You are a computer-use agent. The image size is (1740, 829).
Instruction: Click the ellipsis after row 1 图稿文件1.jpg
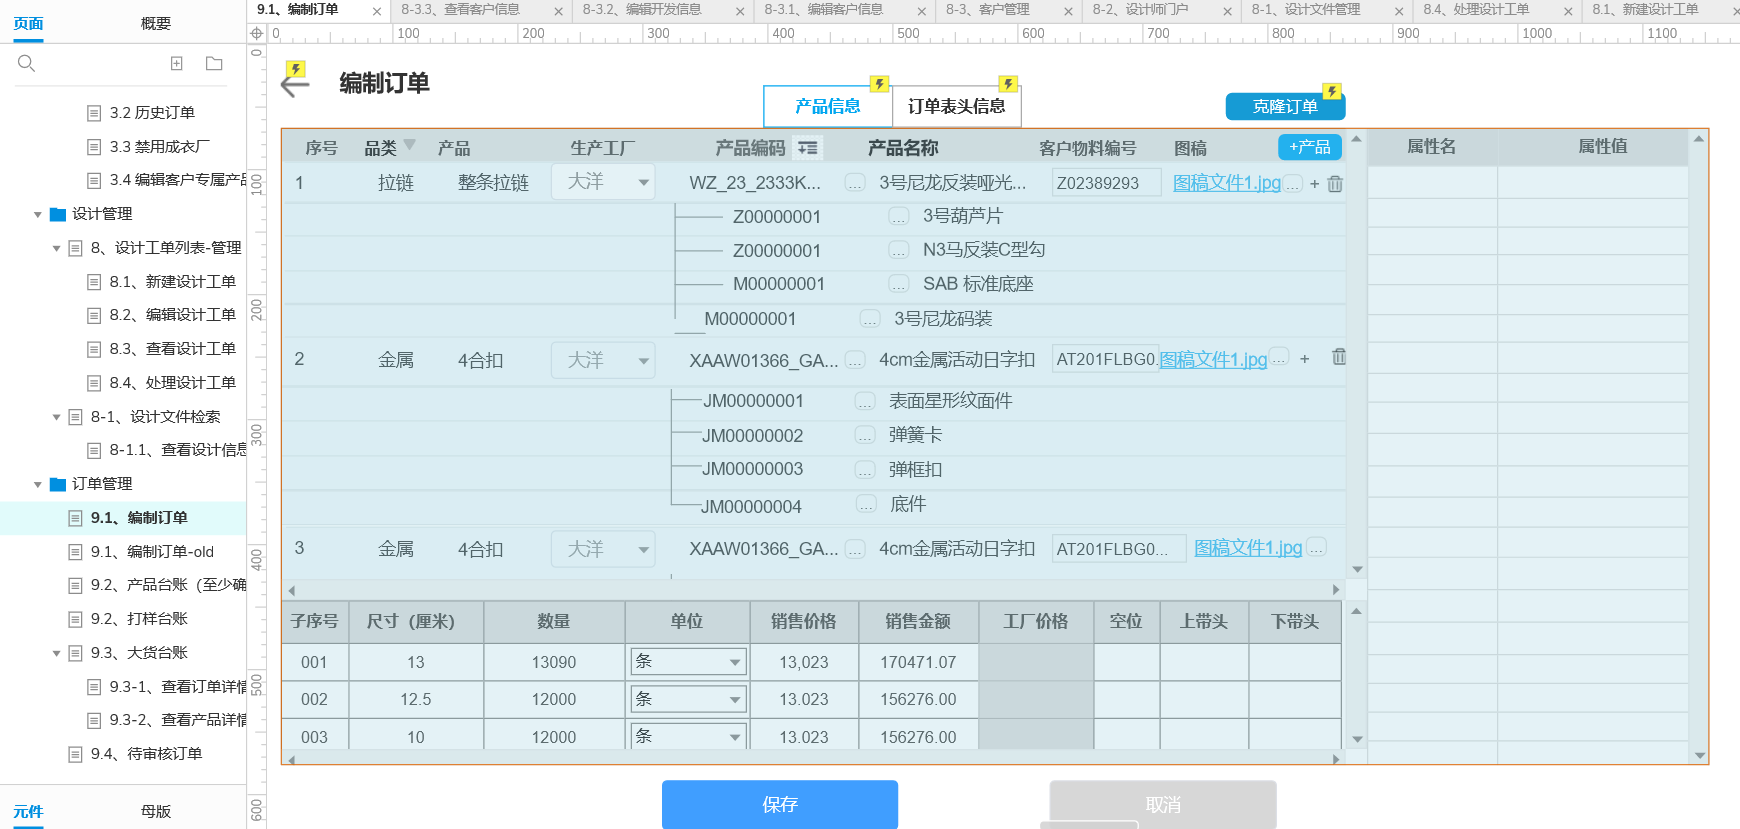pos(1293,184)
